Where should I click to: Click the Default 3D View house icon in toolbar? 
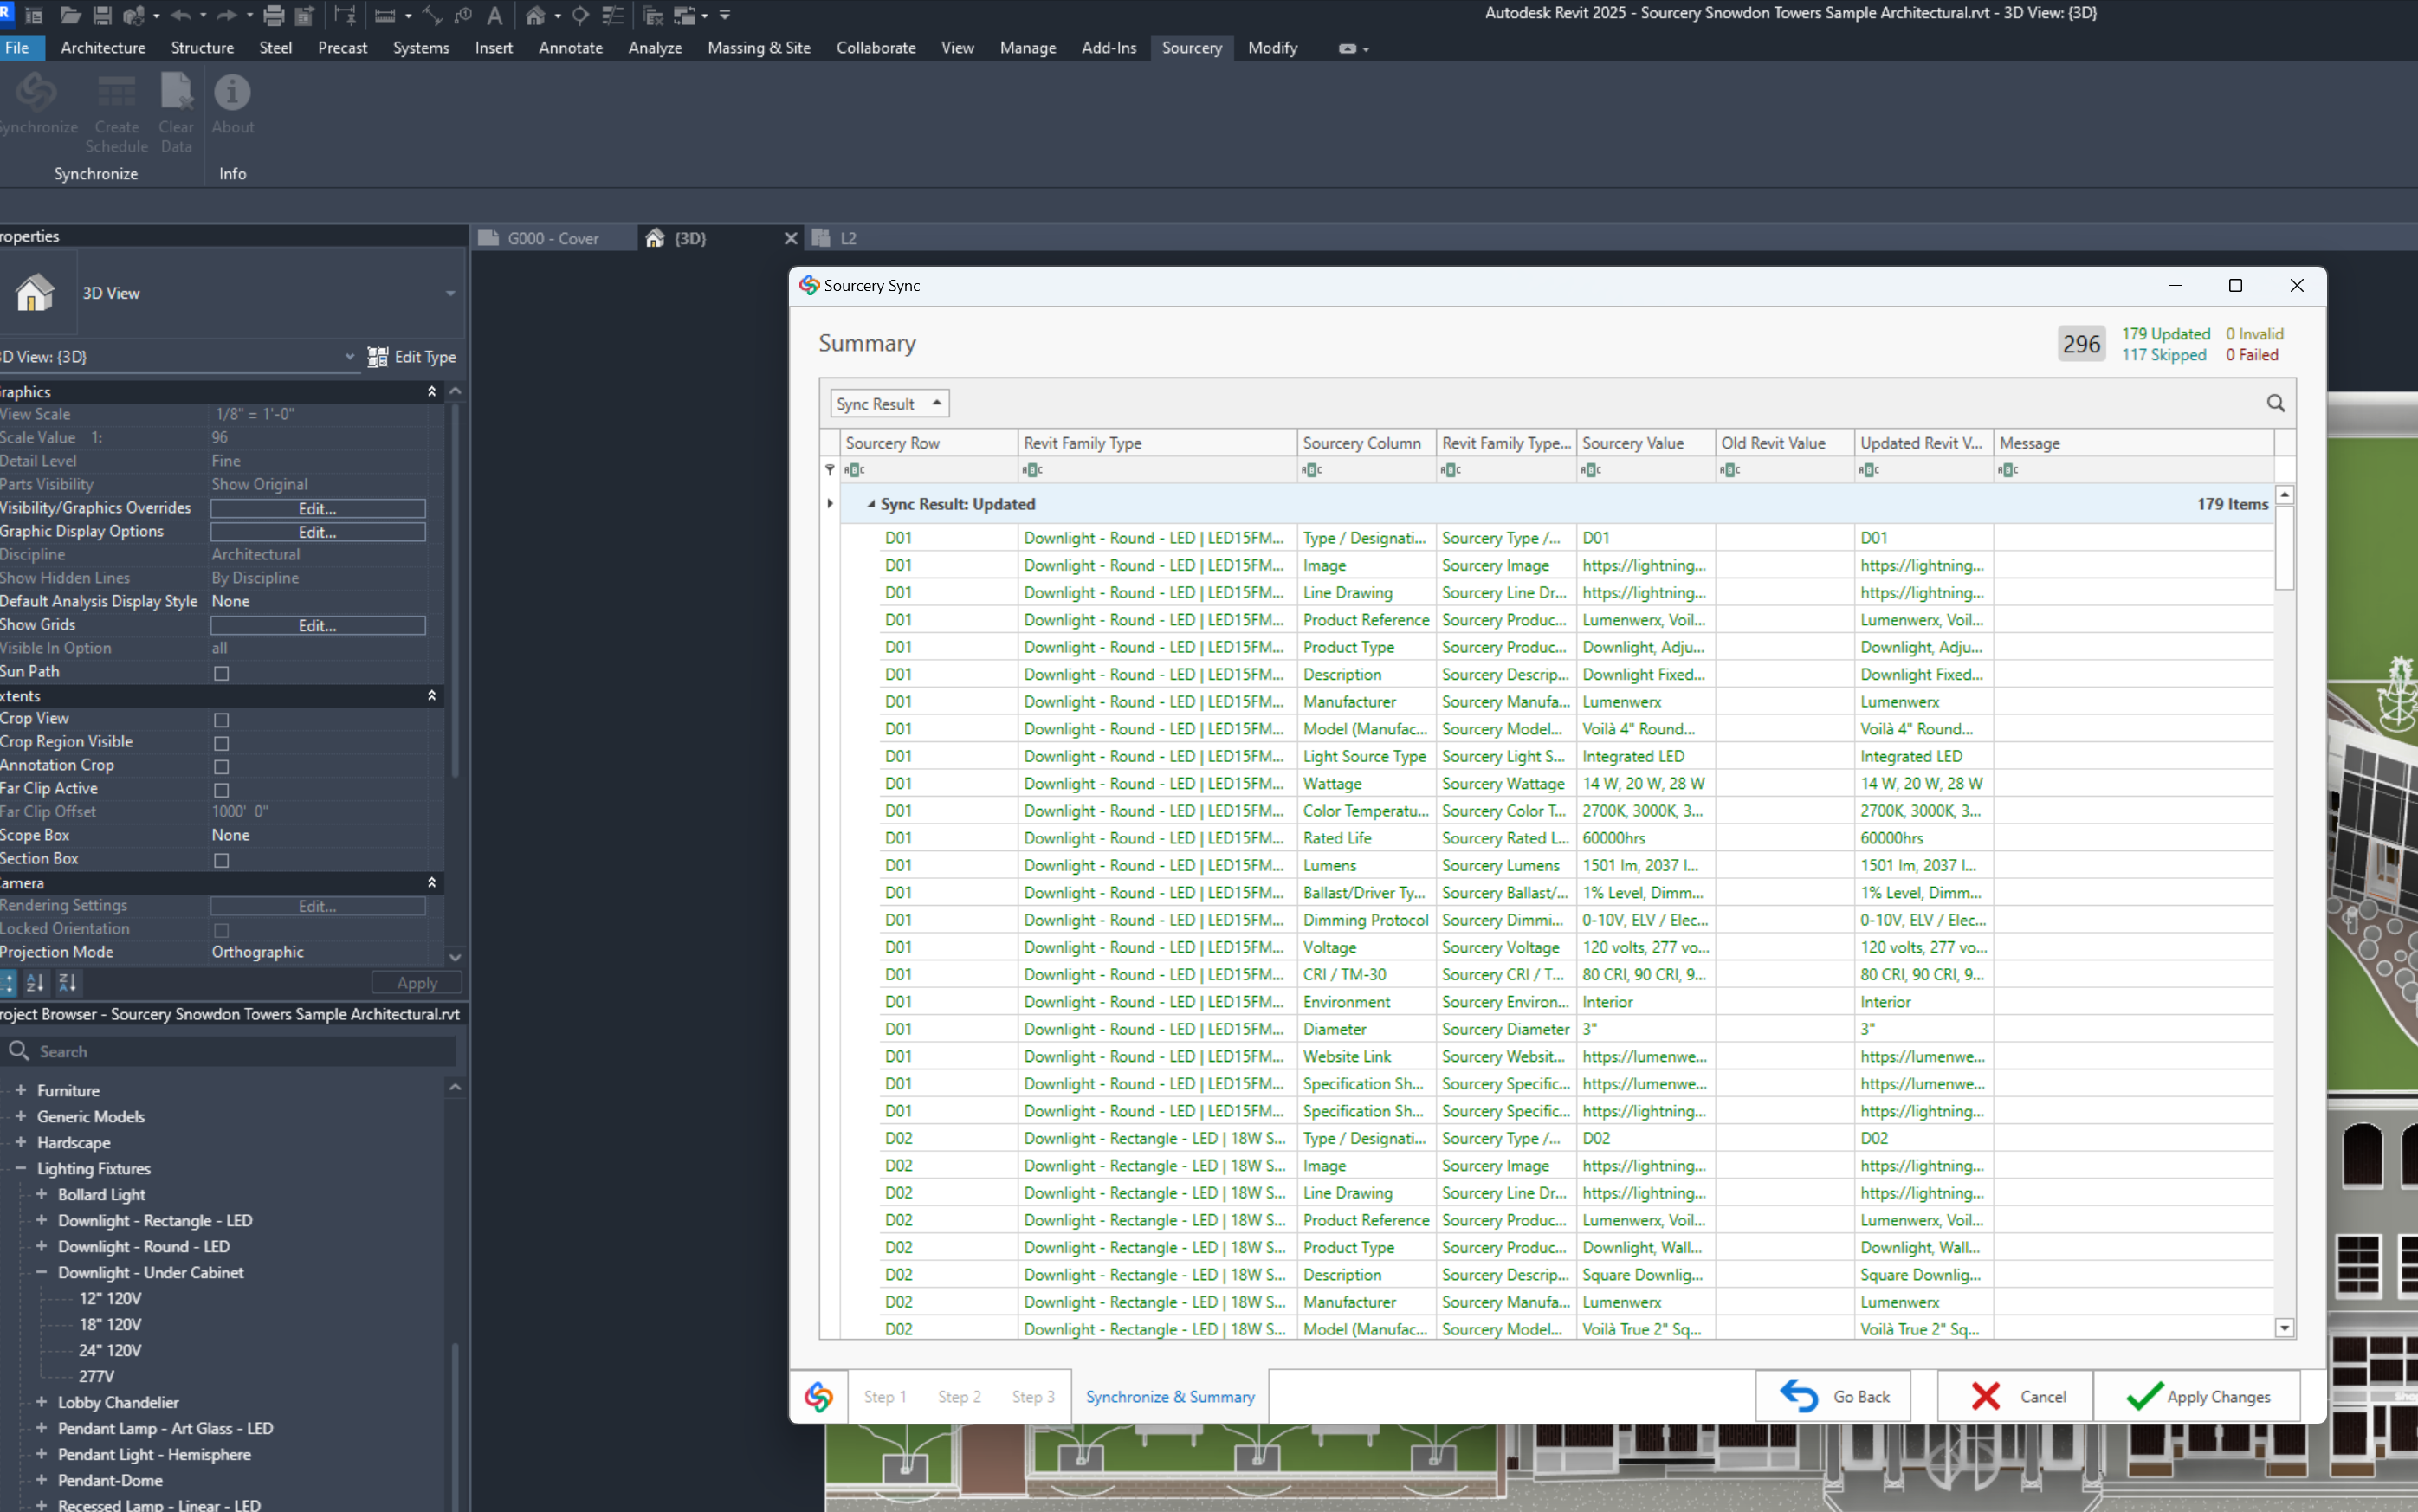[x=536, y=15]
